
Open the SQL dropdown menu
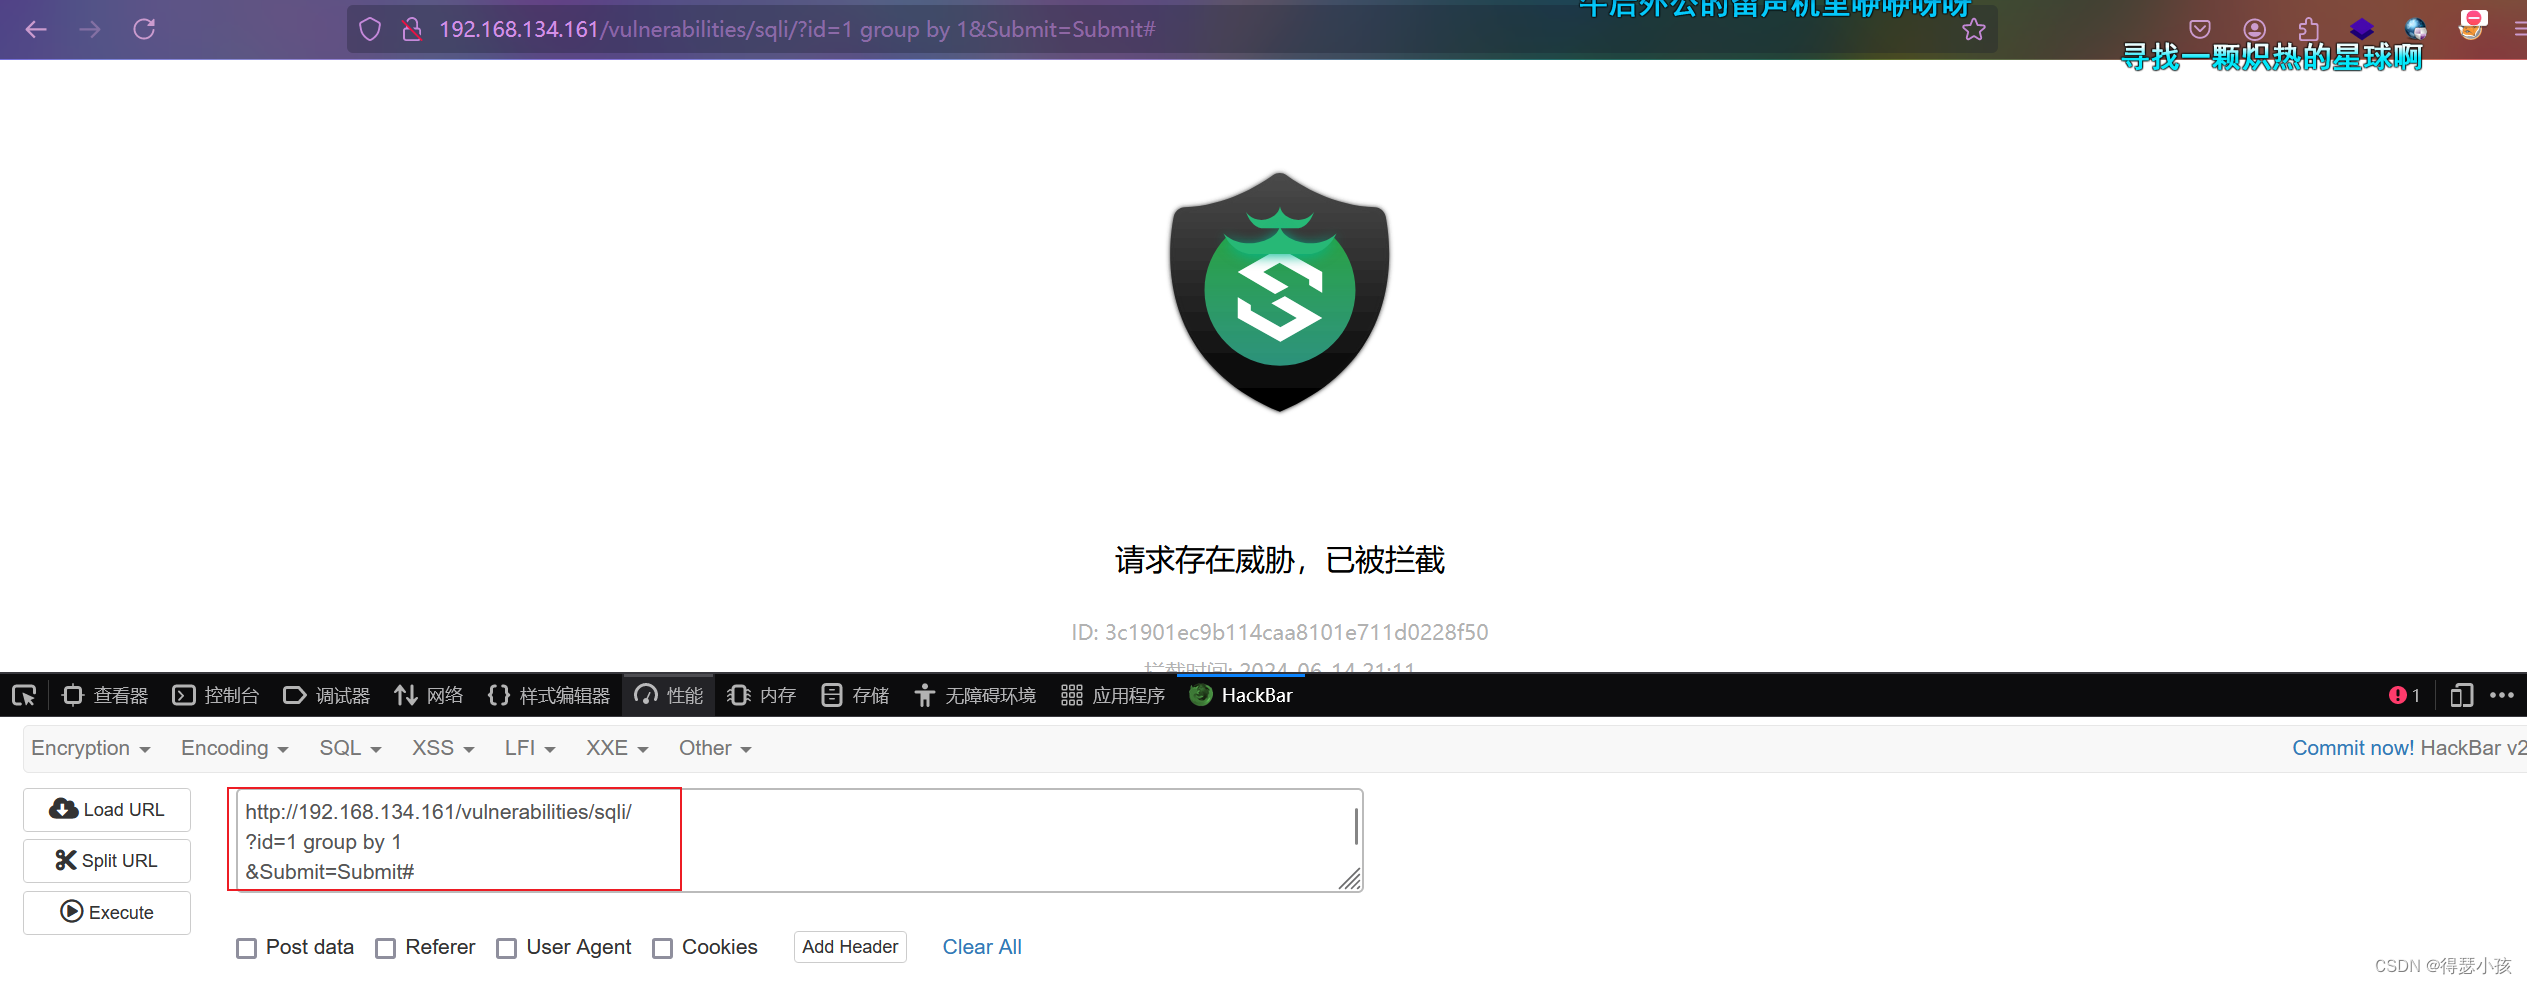point(350,748)
